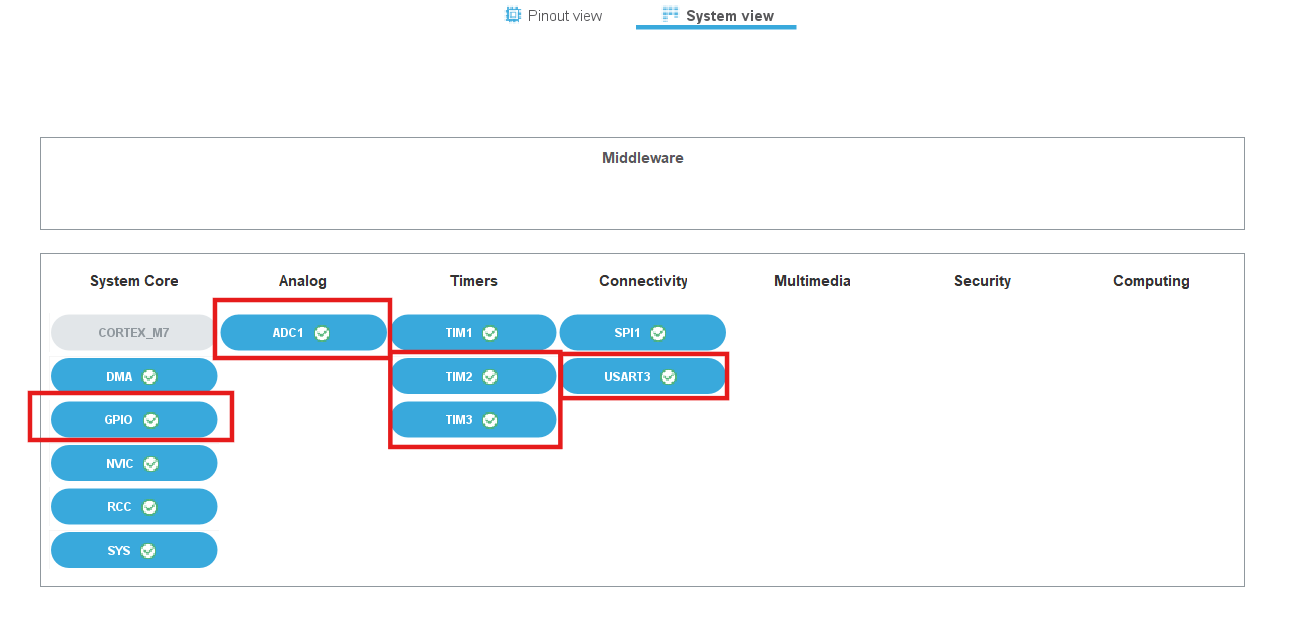This screenshot has width=1290, height=642.
Task: Click the status checkmark on USART3
Action: pyautogui.click(x=668, y=377)
